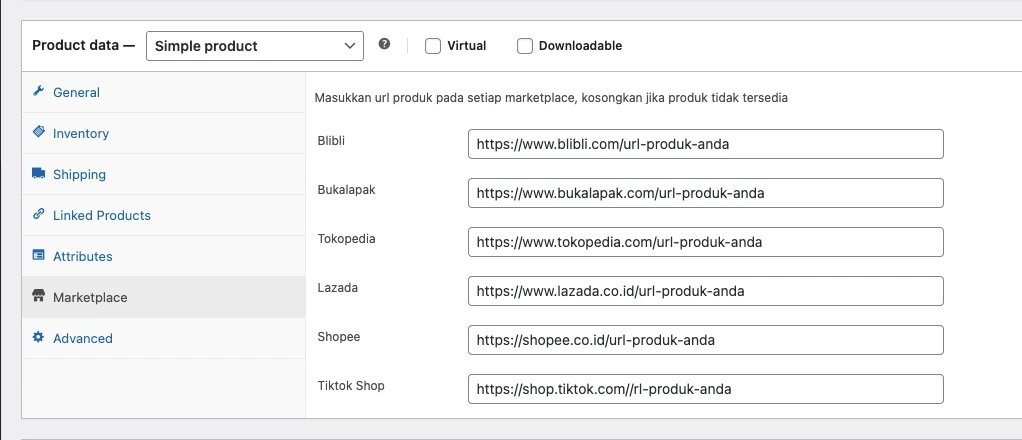Focus the Tokopedia URL field
The width and height of the screenshot is (1022, 440).
coord(706,242)
